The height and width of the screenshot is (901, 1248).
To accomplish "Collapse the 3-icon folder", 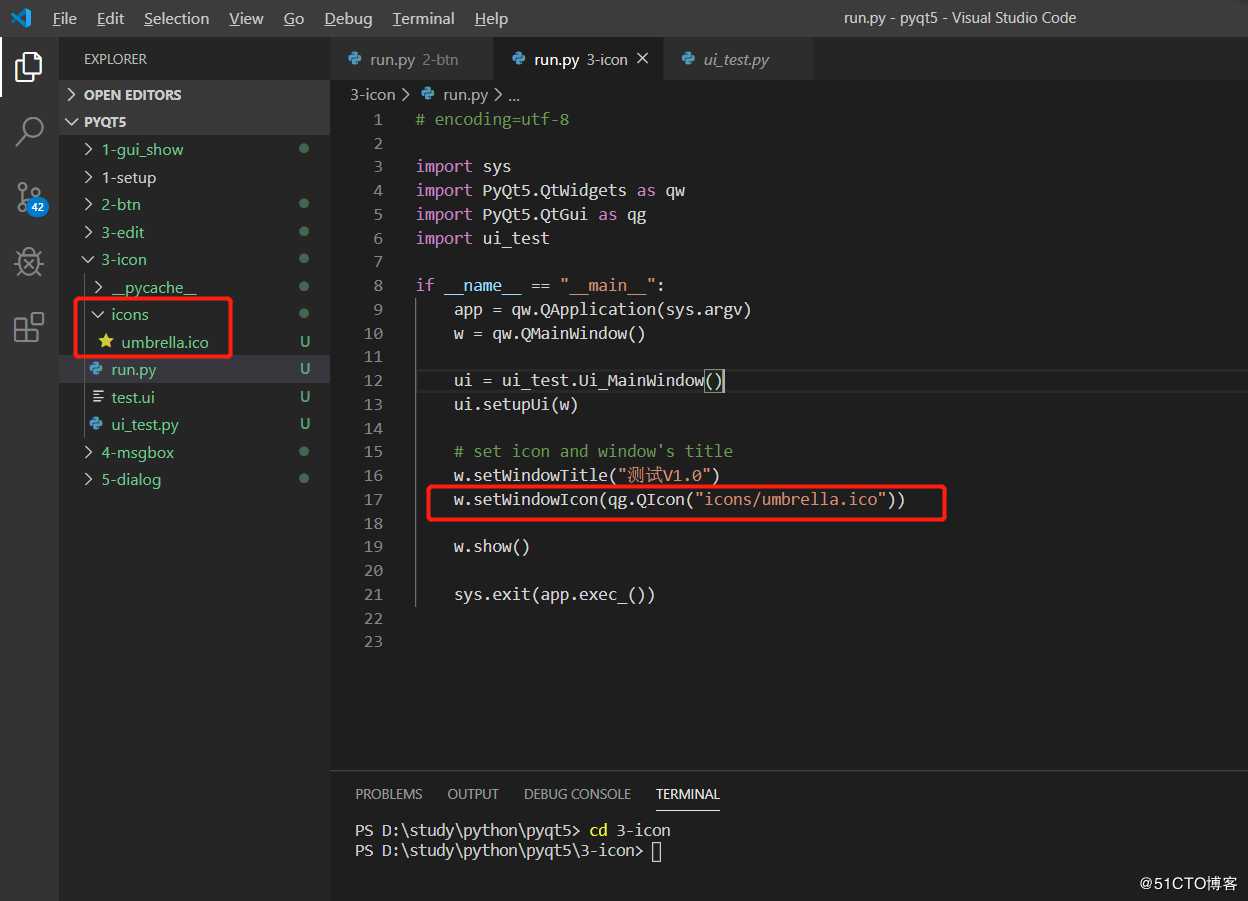I will [x=194, y=259].
